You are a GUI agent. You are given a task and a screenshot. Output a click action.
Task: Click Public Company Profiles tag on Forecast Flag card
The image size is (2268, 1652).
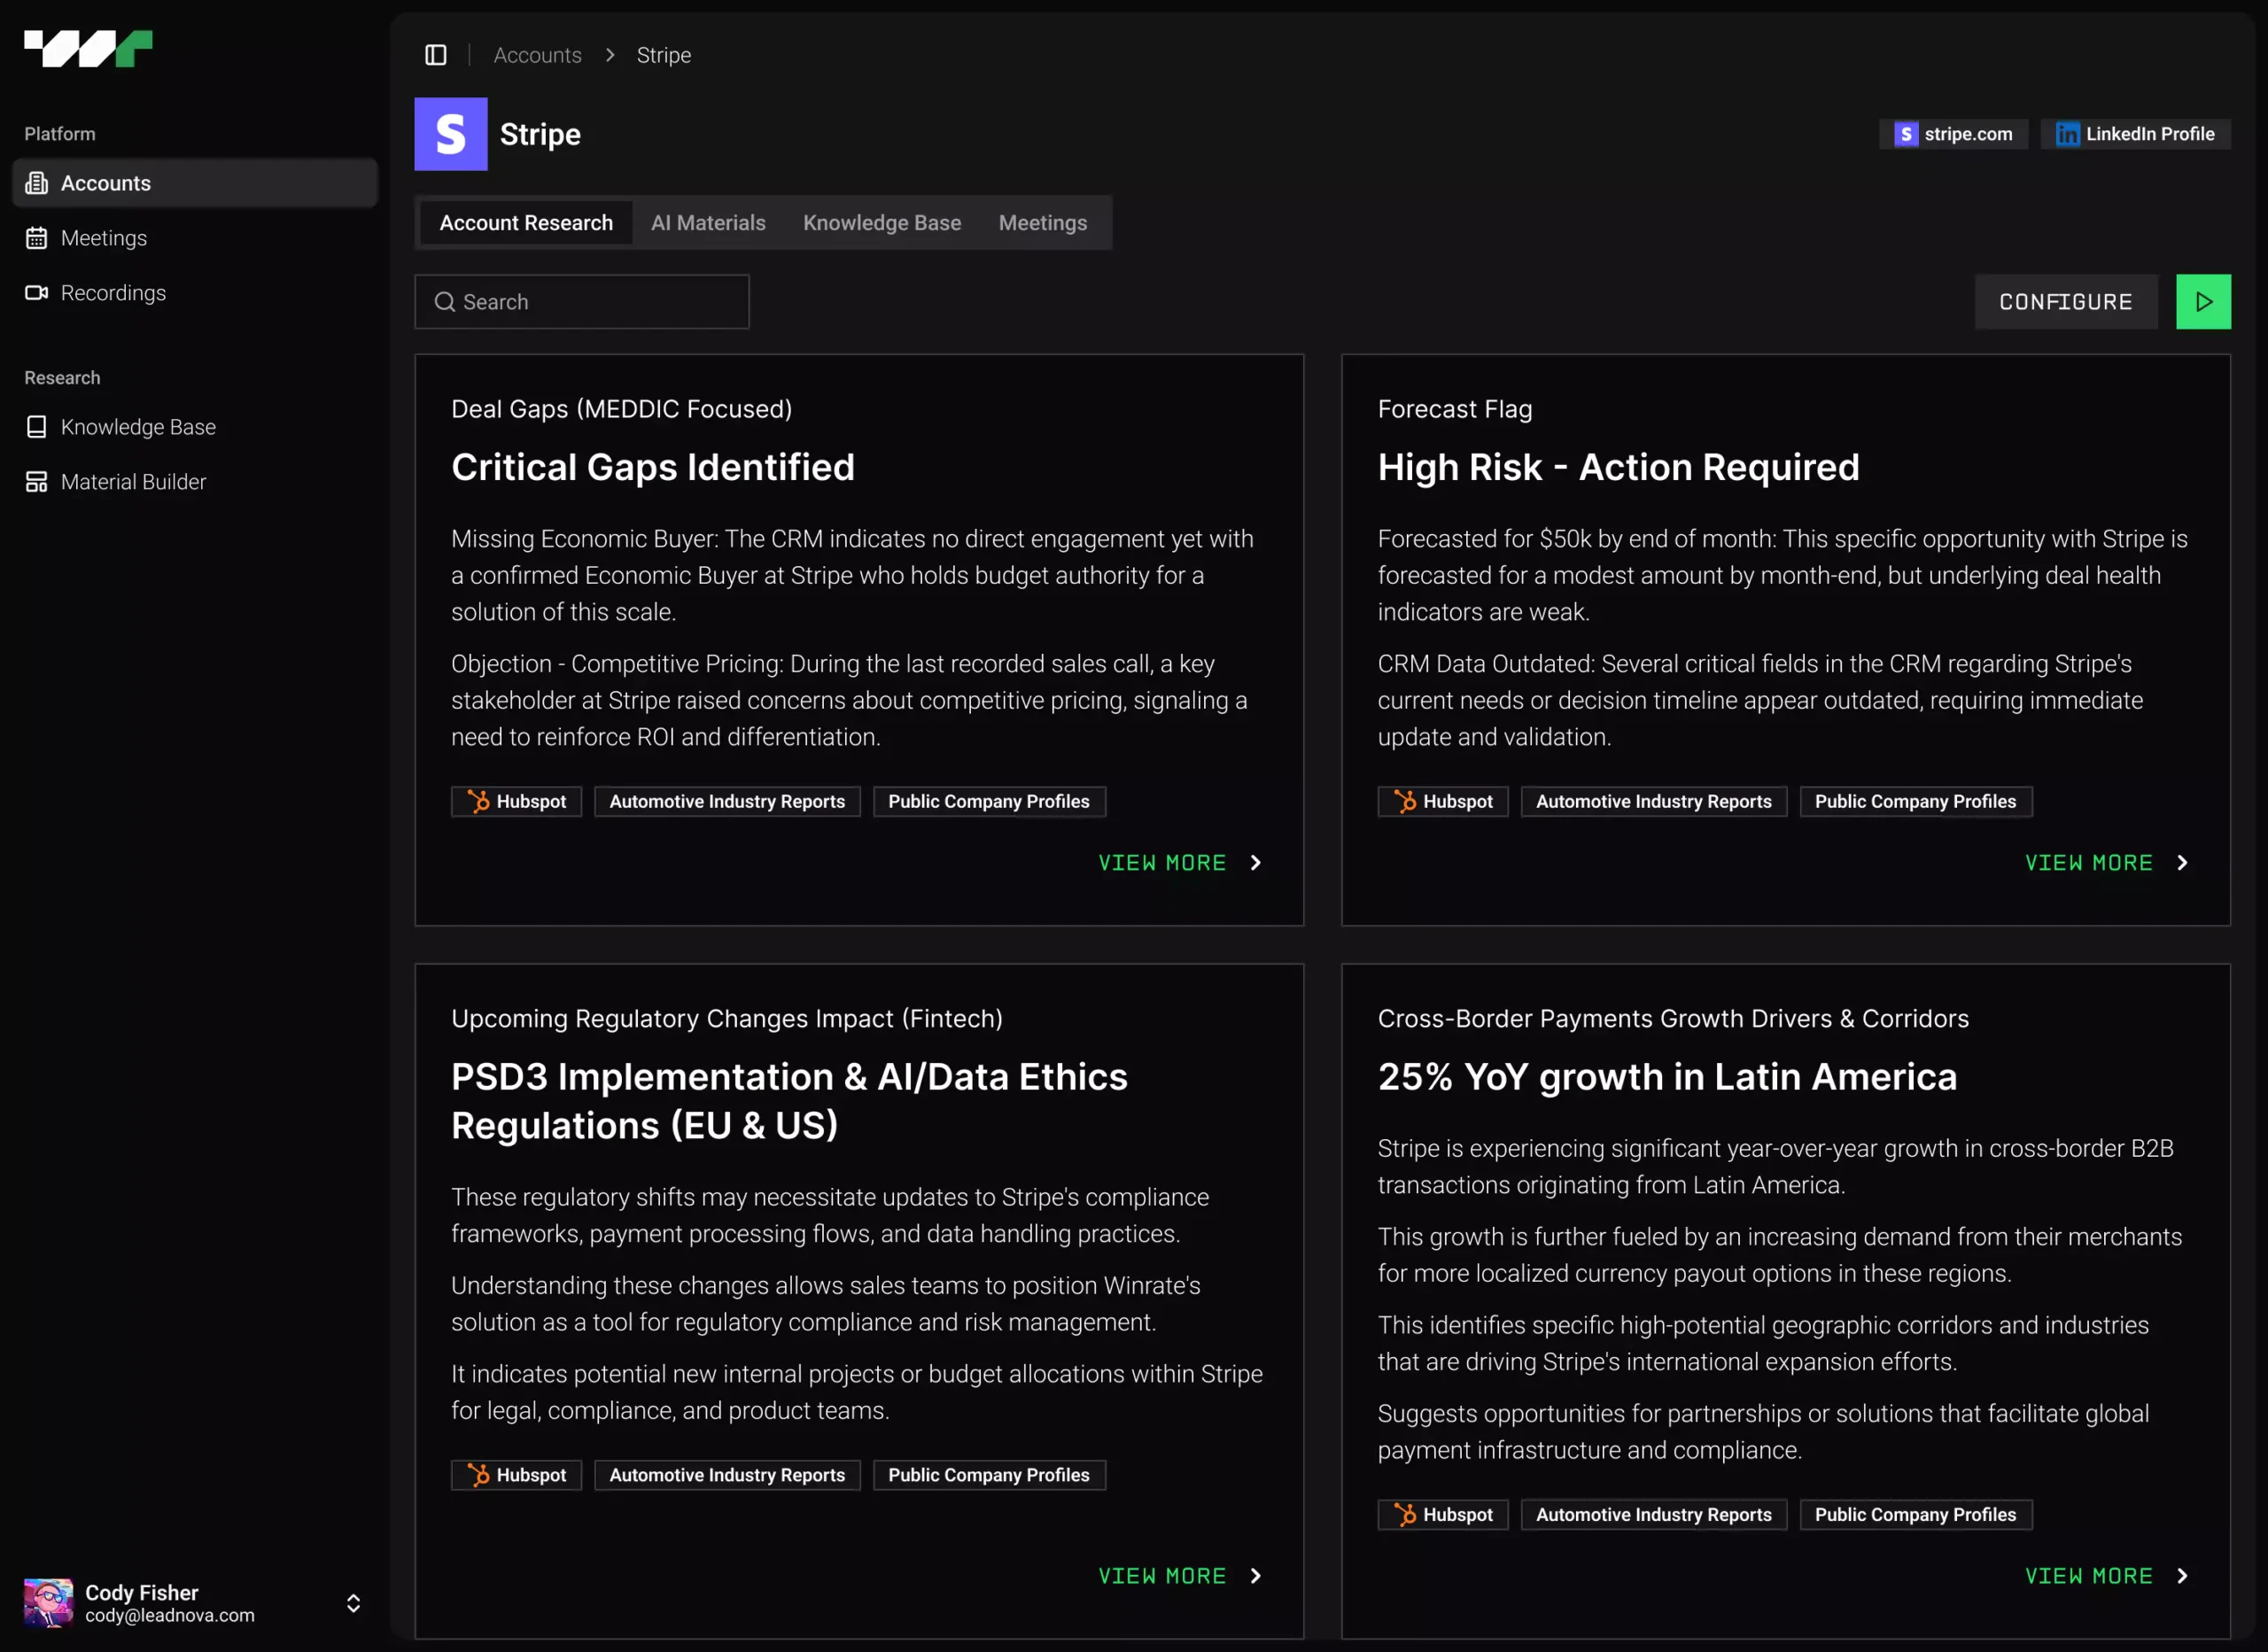(x=1916, y=802)
